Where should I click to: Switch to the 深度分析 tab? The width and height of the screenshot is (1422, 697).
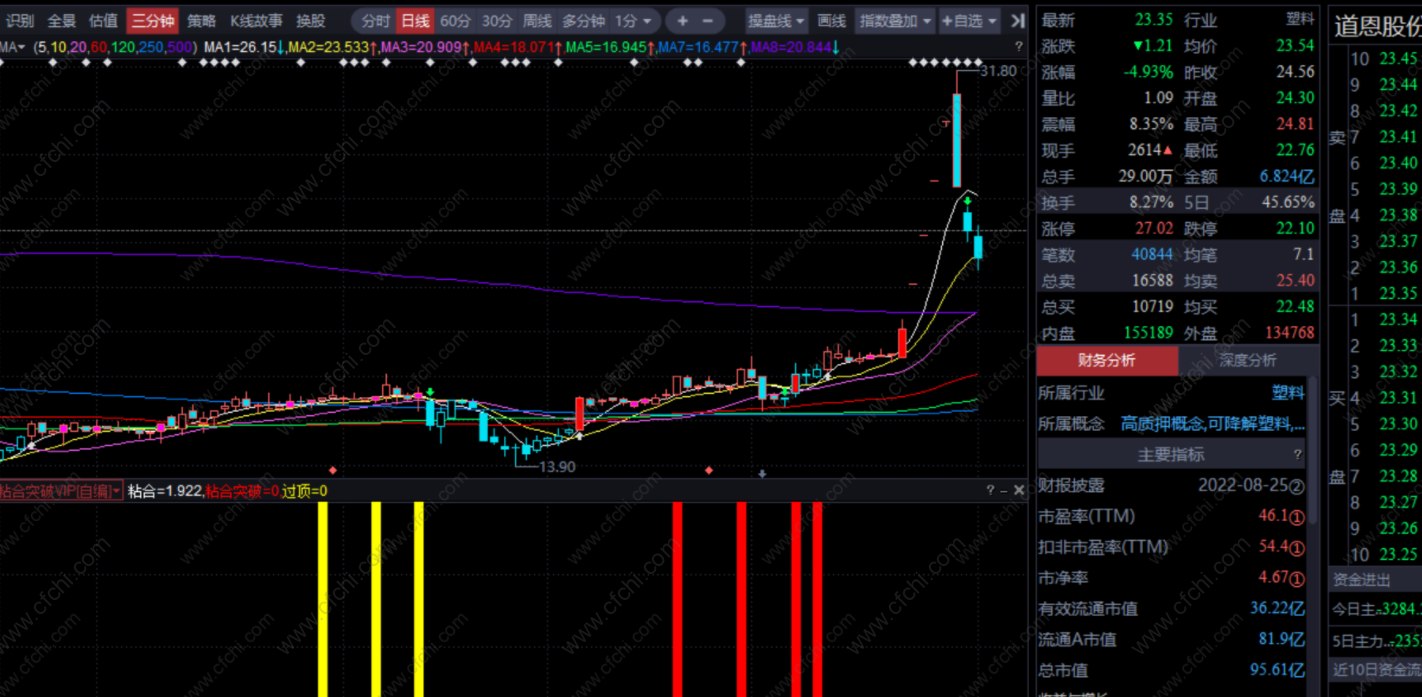(x=1247, y=360)
